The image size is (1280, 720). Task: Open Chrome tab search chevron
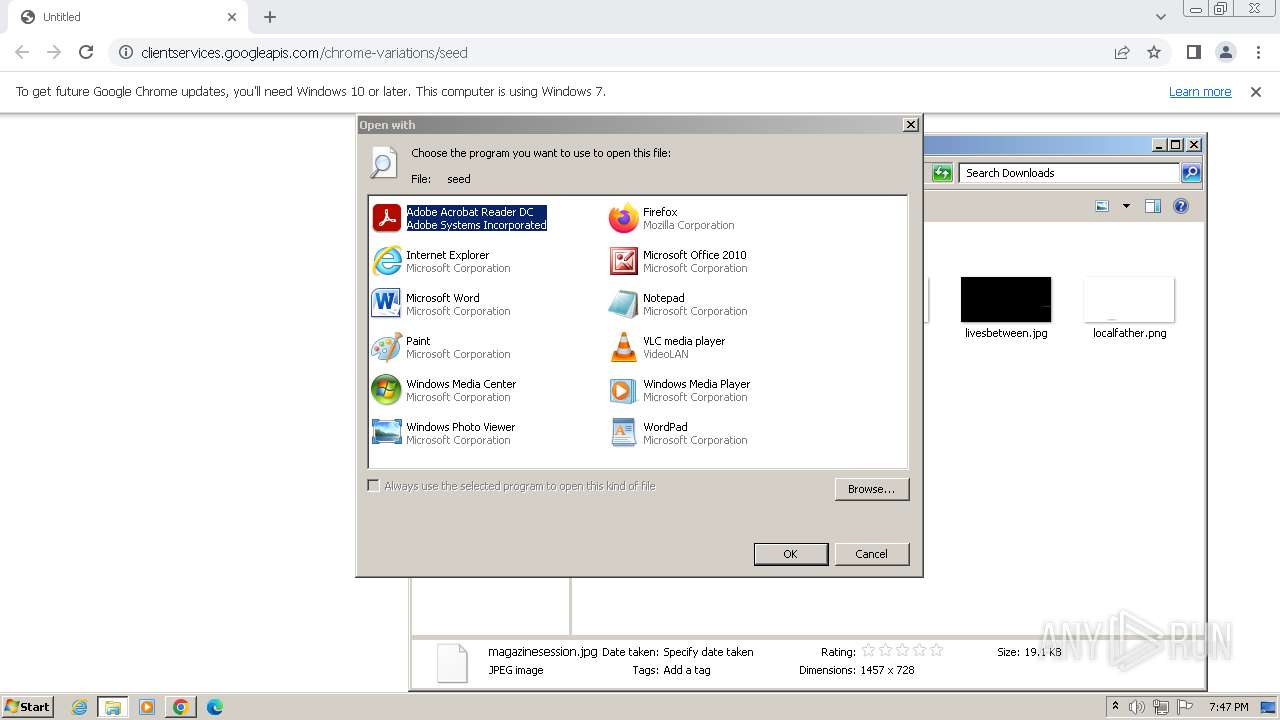click(x=1160, y=17)
